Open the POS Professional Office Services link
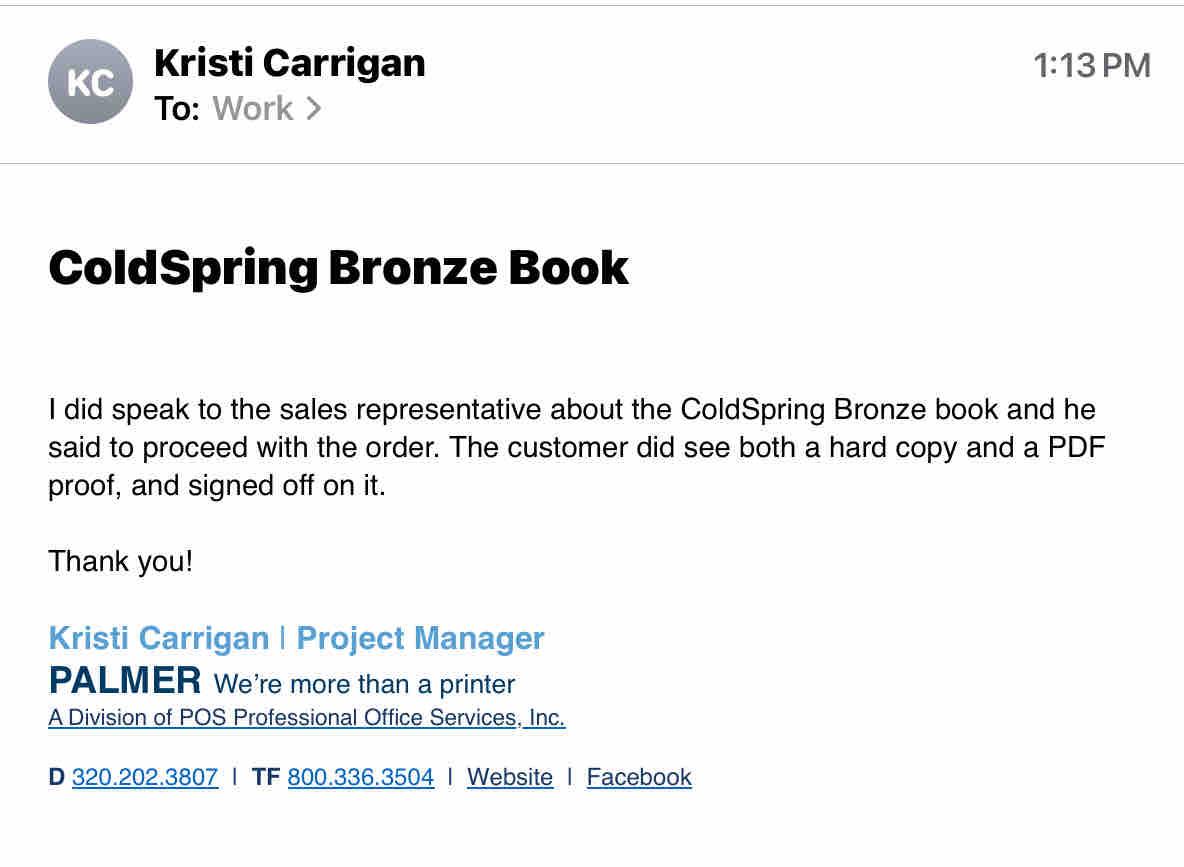This screenshot has width=1184, height=867. click(x=306, y=718)
